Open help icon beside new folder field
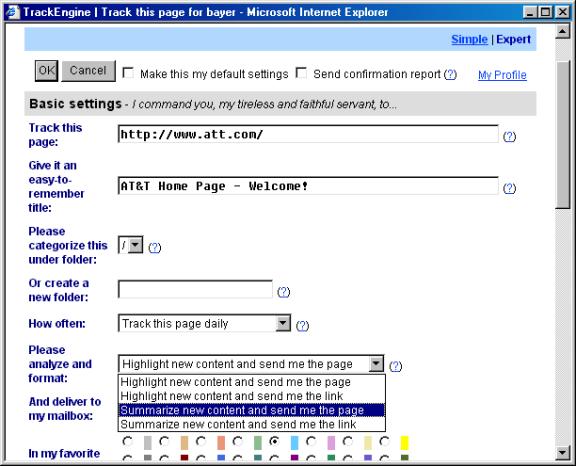The height and width of the screenshot is (466, 576). 283,292
